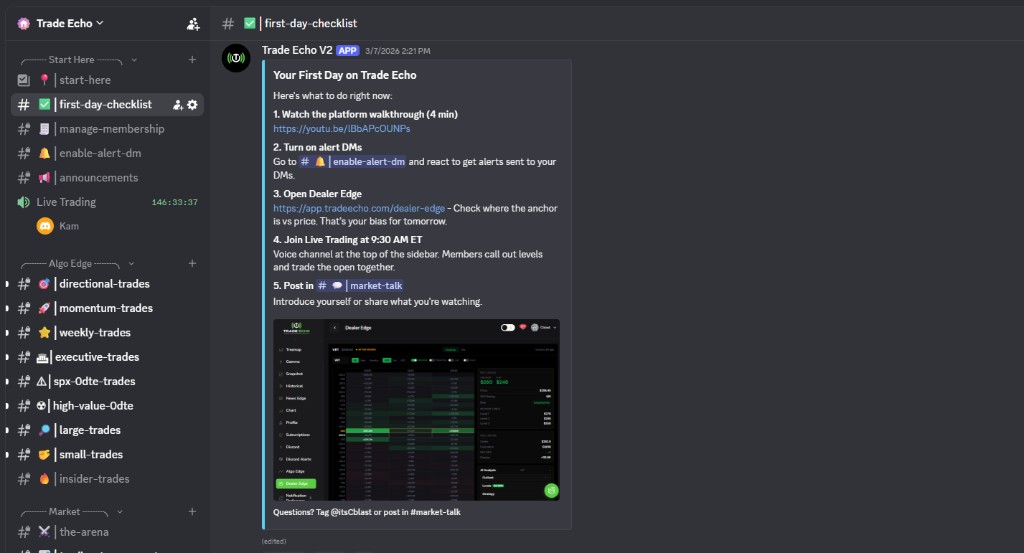This screenshot has width=1024, height=553.
Task: Click pin emoji on start-here channel
Action: tap(44, 80)
